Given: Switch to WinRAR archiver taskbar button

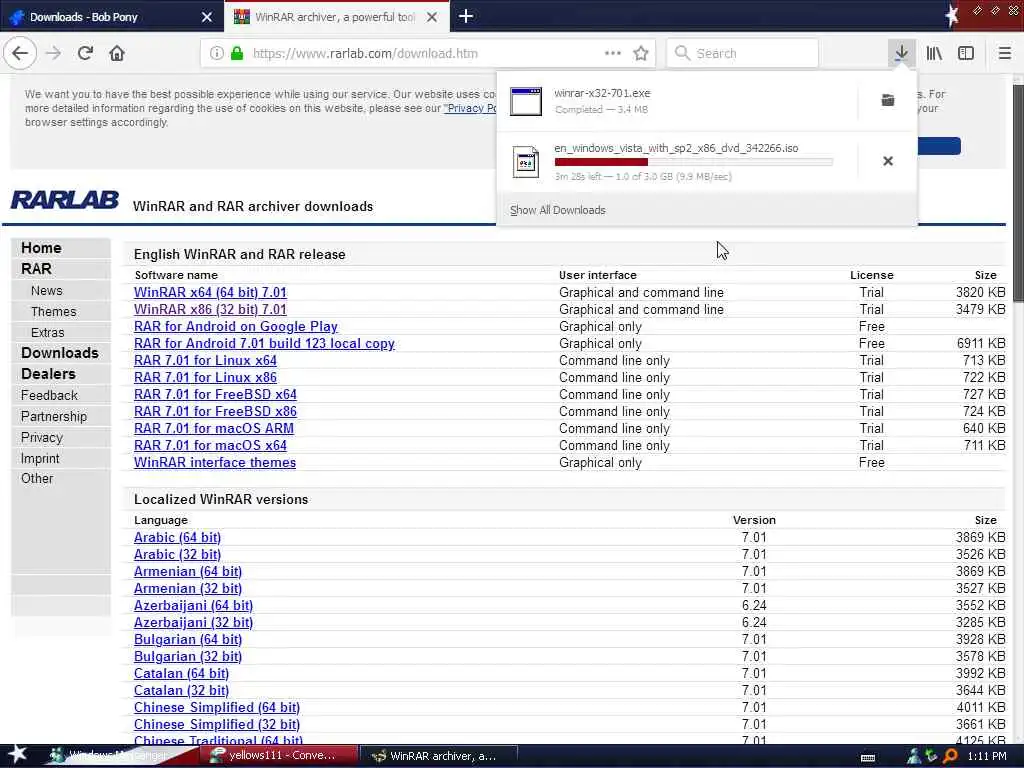Looking at the screenshot, I should 440,756.
